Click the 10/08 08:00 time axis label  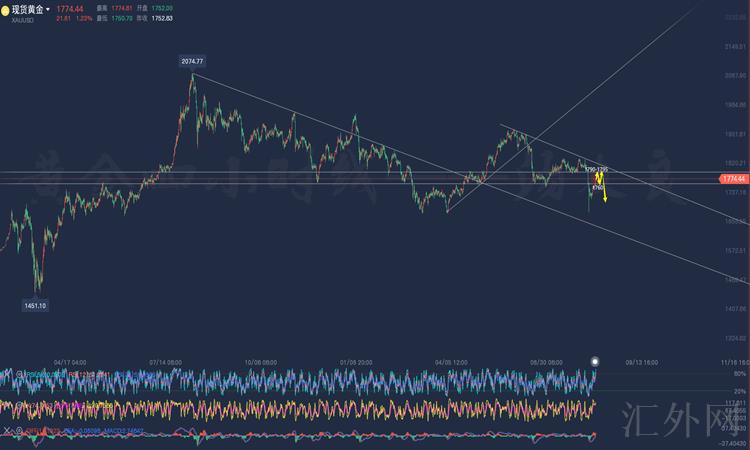(x=261, y=362)
